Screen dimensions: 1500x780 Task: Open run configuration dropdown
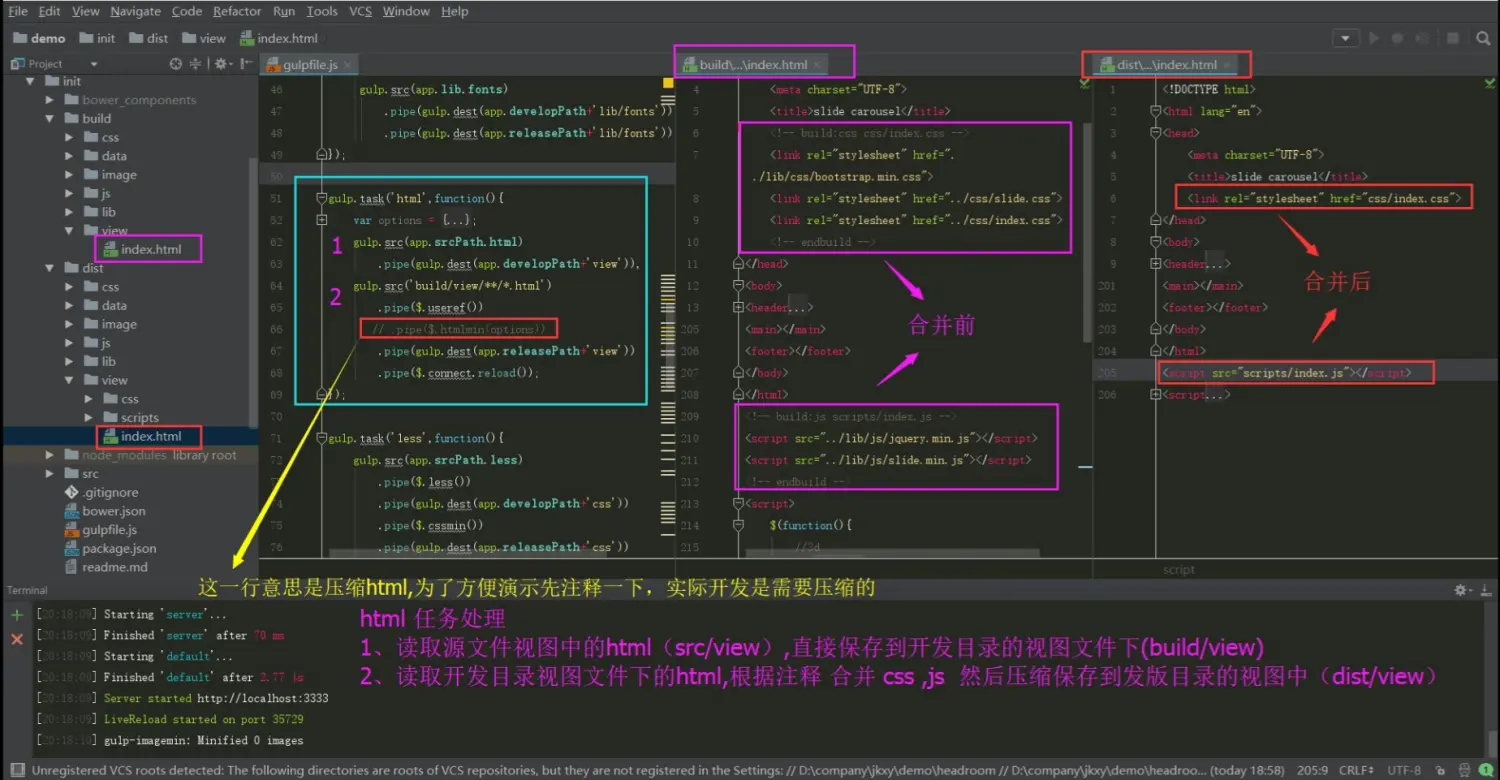click(1346, 38)
